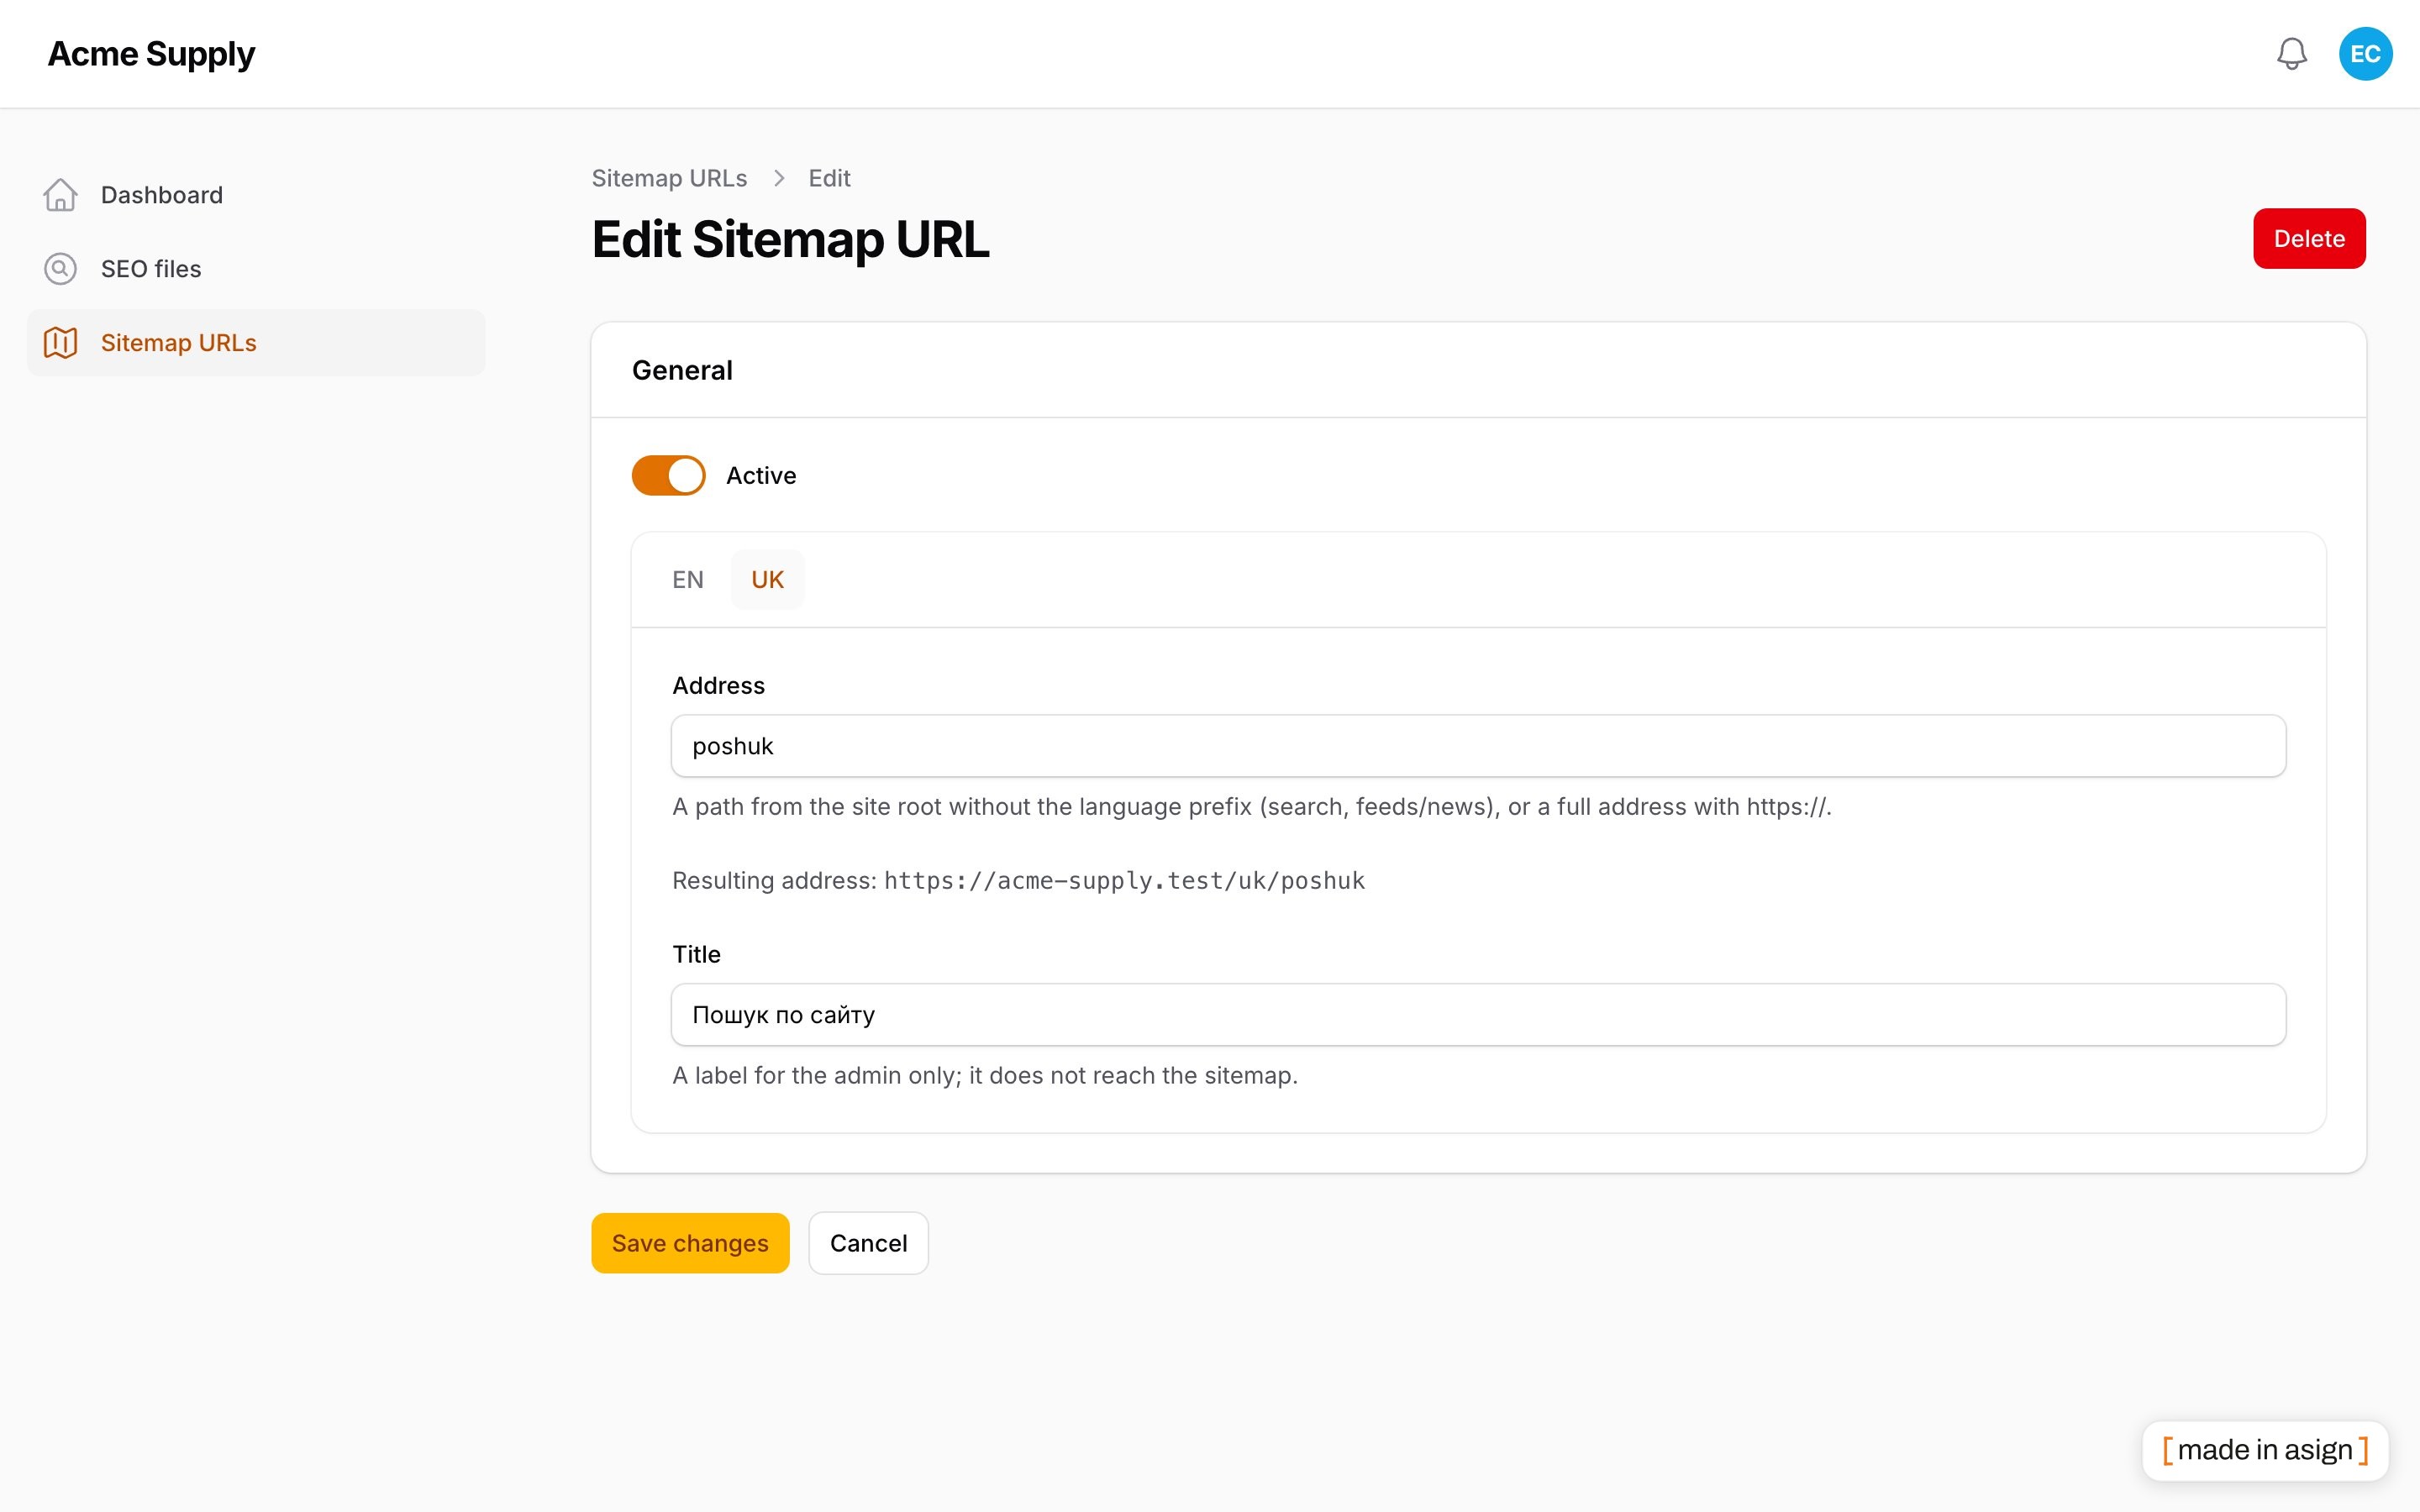Click the SEO files magnifier icon
The width and height of the screenshot is (2420, 1512).
click(x=60, y=269)
